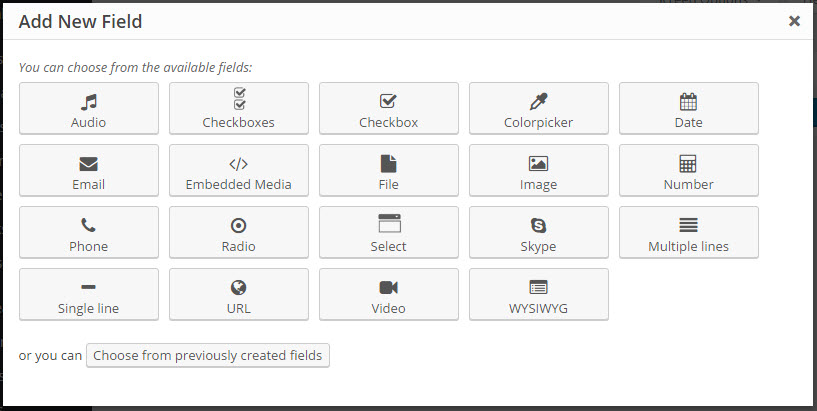The height and width of the screenshot is (411, 817).
Task: Select the Single line field type
Action: pos(89,295)
